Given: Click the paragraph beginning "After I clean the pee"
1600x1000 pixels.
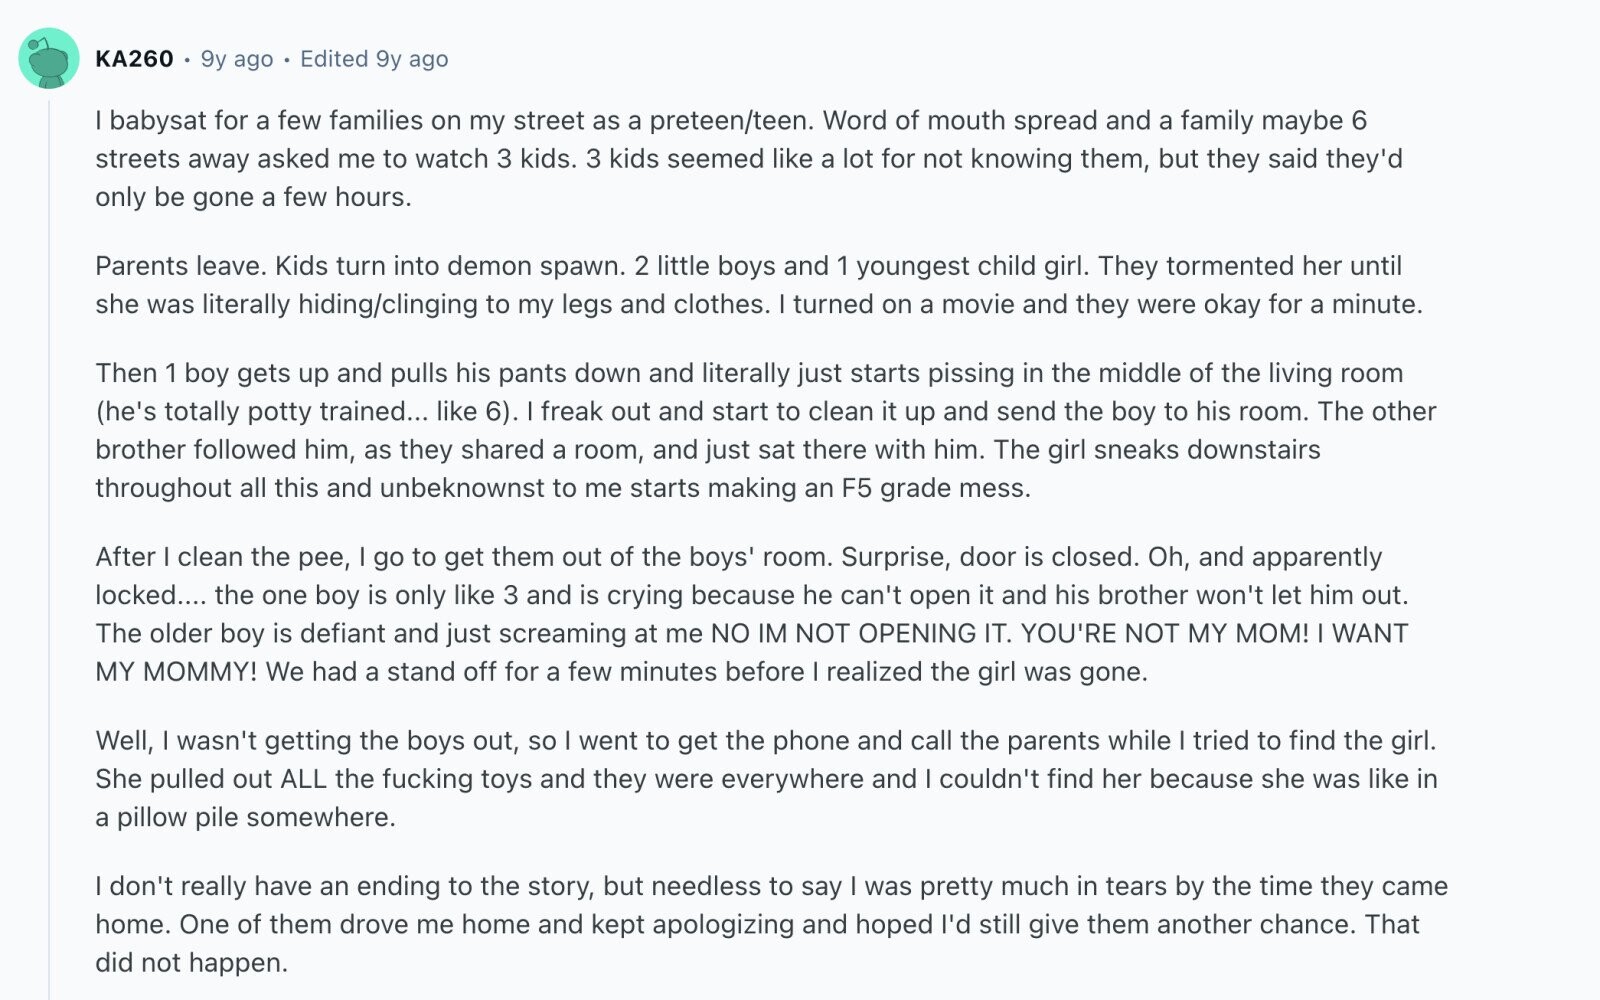Looking at the screenshot, I should [x=752, y=614].
